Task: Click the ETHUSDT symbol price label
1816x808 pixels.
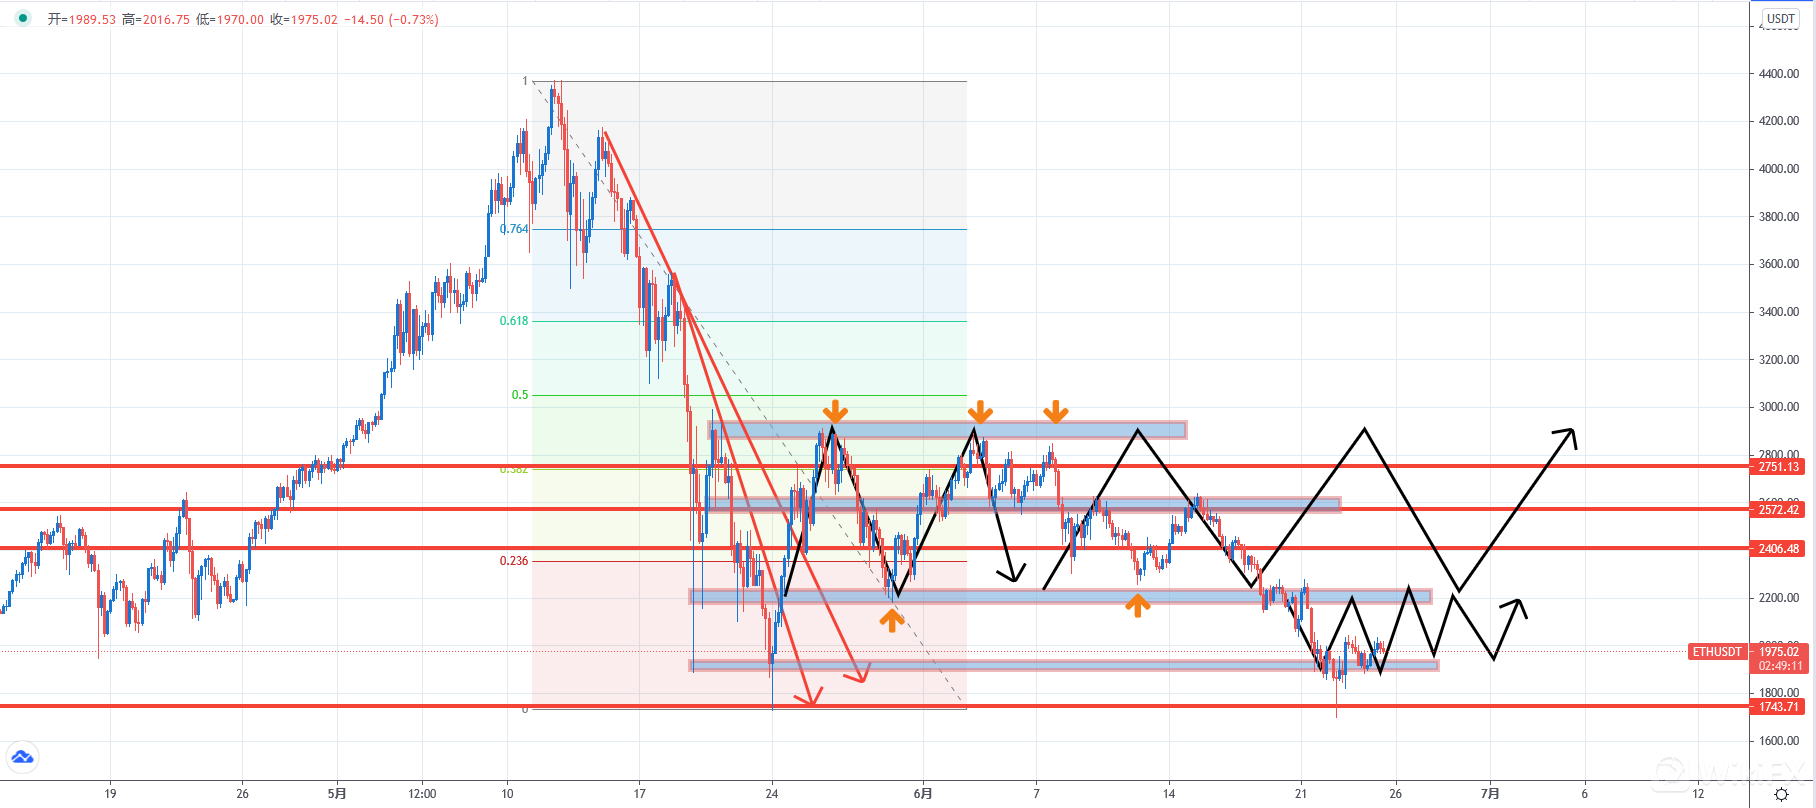Action: click(1717, 652)
